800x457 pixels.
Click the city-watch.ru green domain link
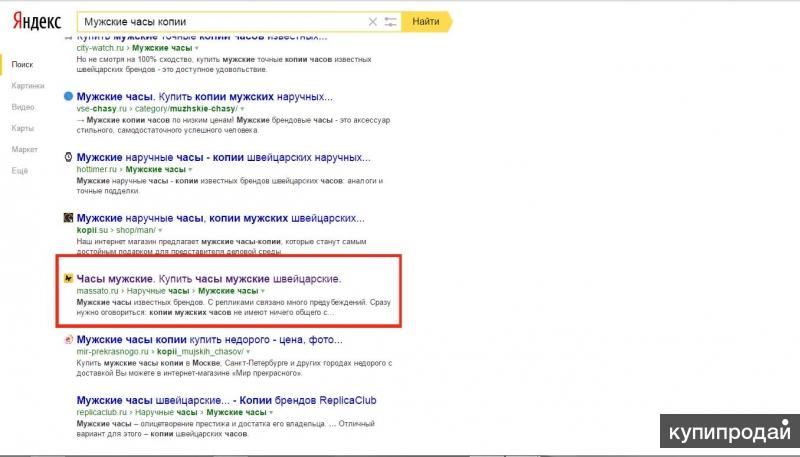[100, 48]
